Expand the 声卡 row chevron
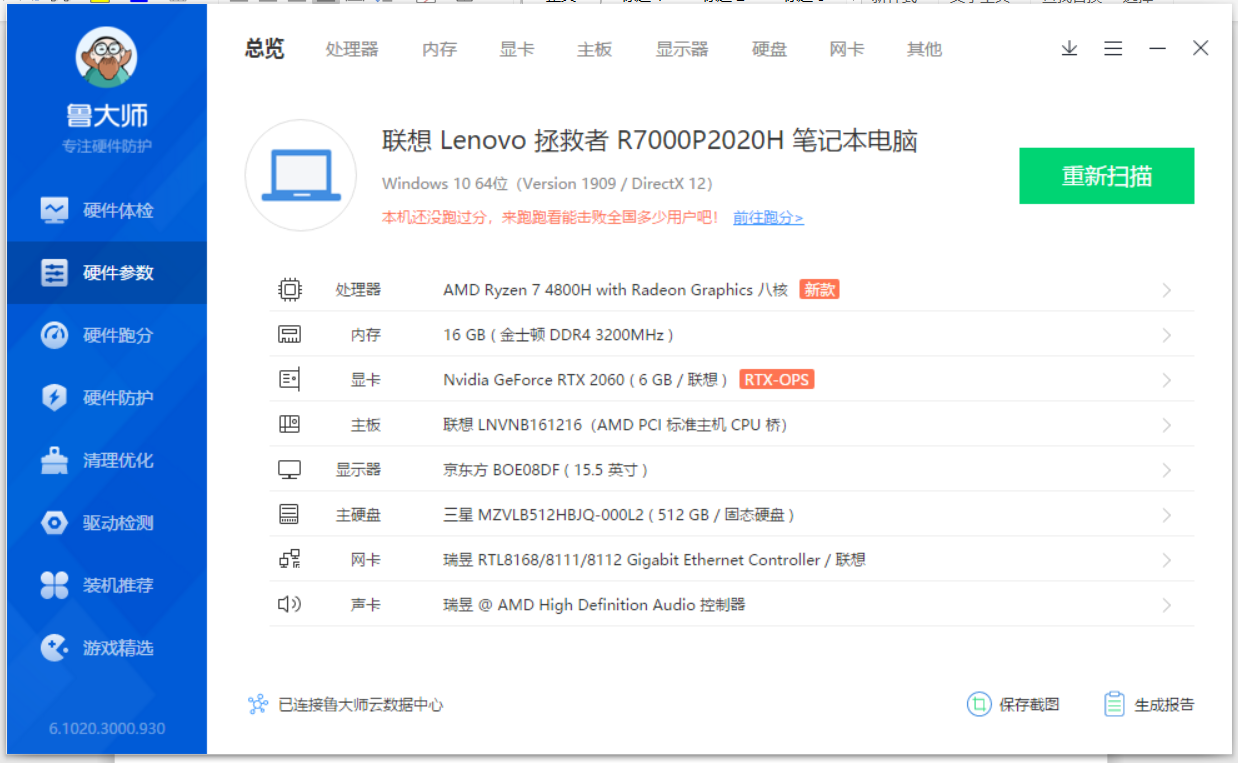 click(1166, 605)
